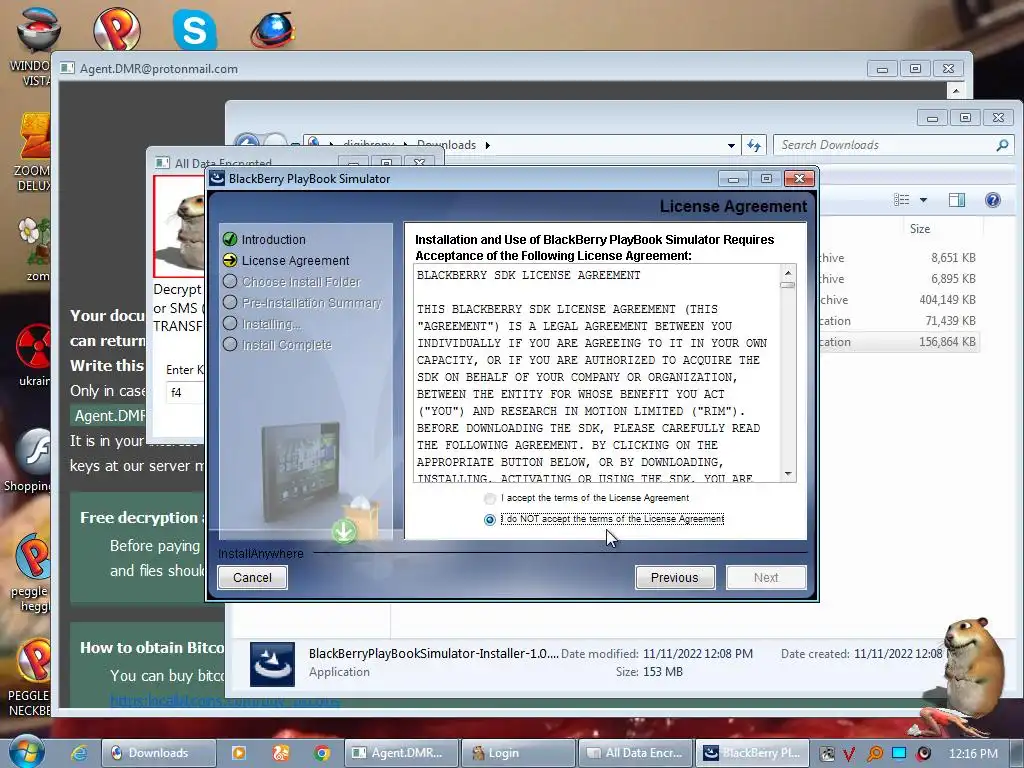
Task: Click the Explorer back navigation button
Action: coord(248,140)
